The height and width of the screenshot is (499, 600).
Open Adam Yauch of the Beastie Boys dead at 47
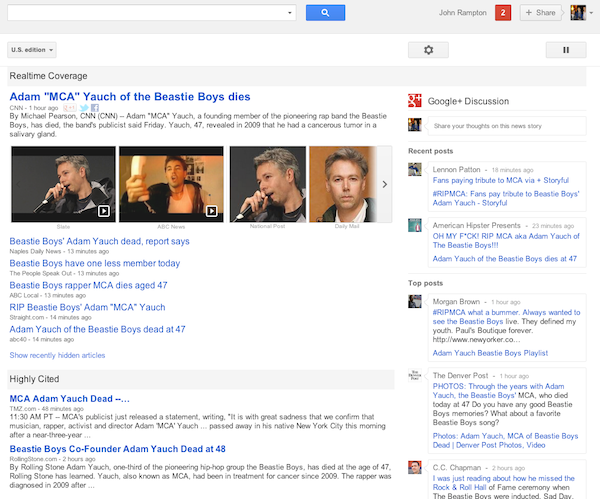point(97,329)
